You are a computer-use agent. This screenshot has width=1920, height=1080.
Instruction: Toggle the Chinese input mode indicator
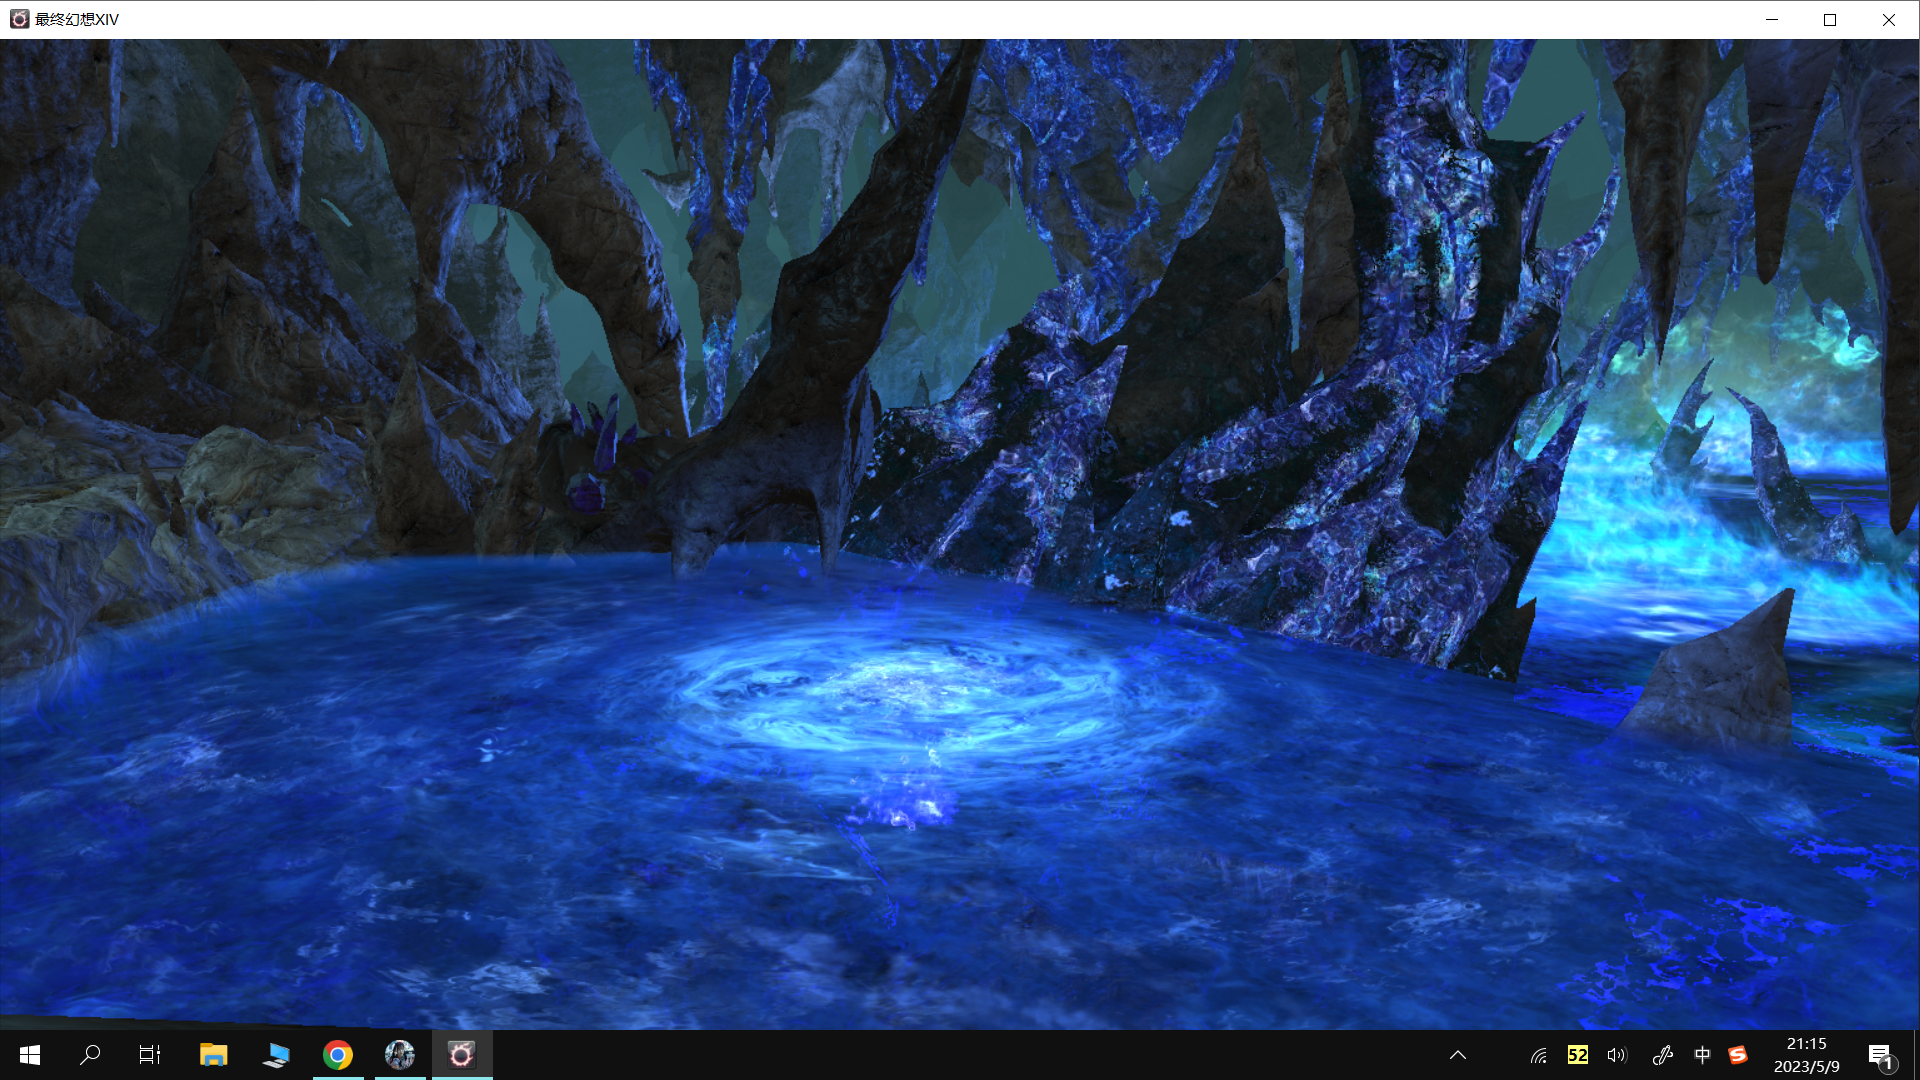(1702, 1055)
